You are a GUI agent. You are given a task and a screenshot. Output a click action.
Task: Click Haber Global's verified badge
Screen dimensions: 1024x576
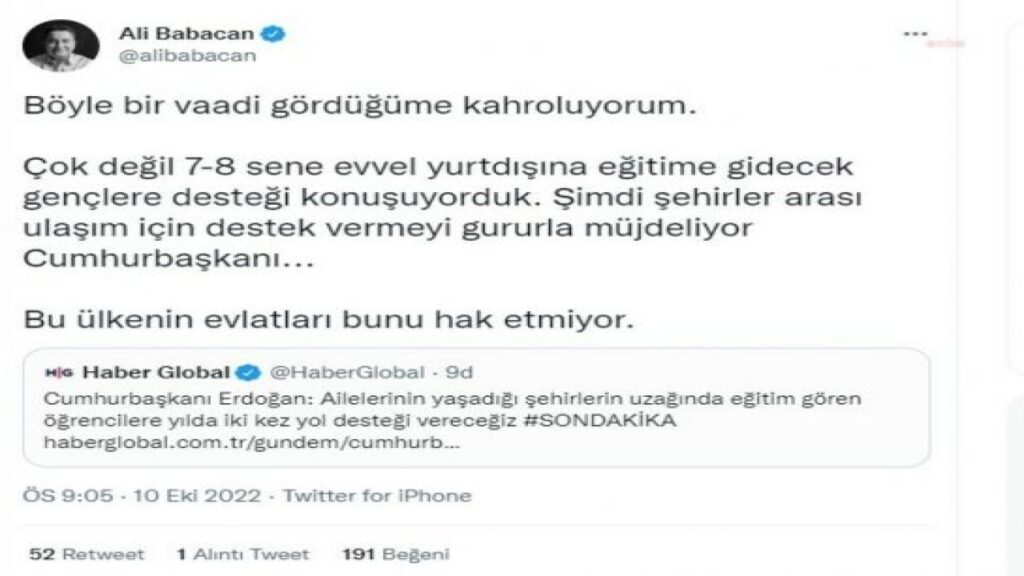click(x=248, y=373)
